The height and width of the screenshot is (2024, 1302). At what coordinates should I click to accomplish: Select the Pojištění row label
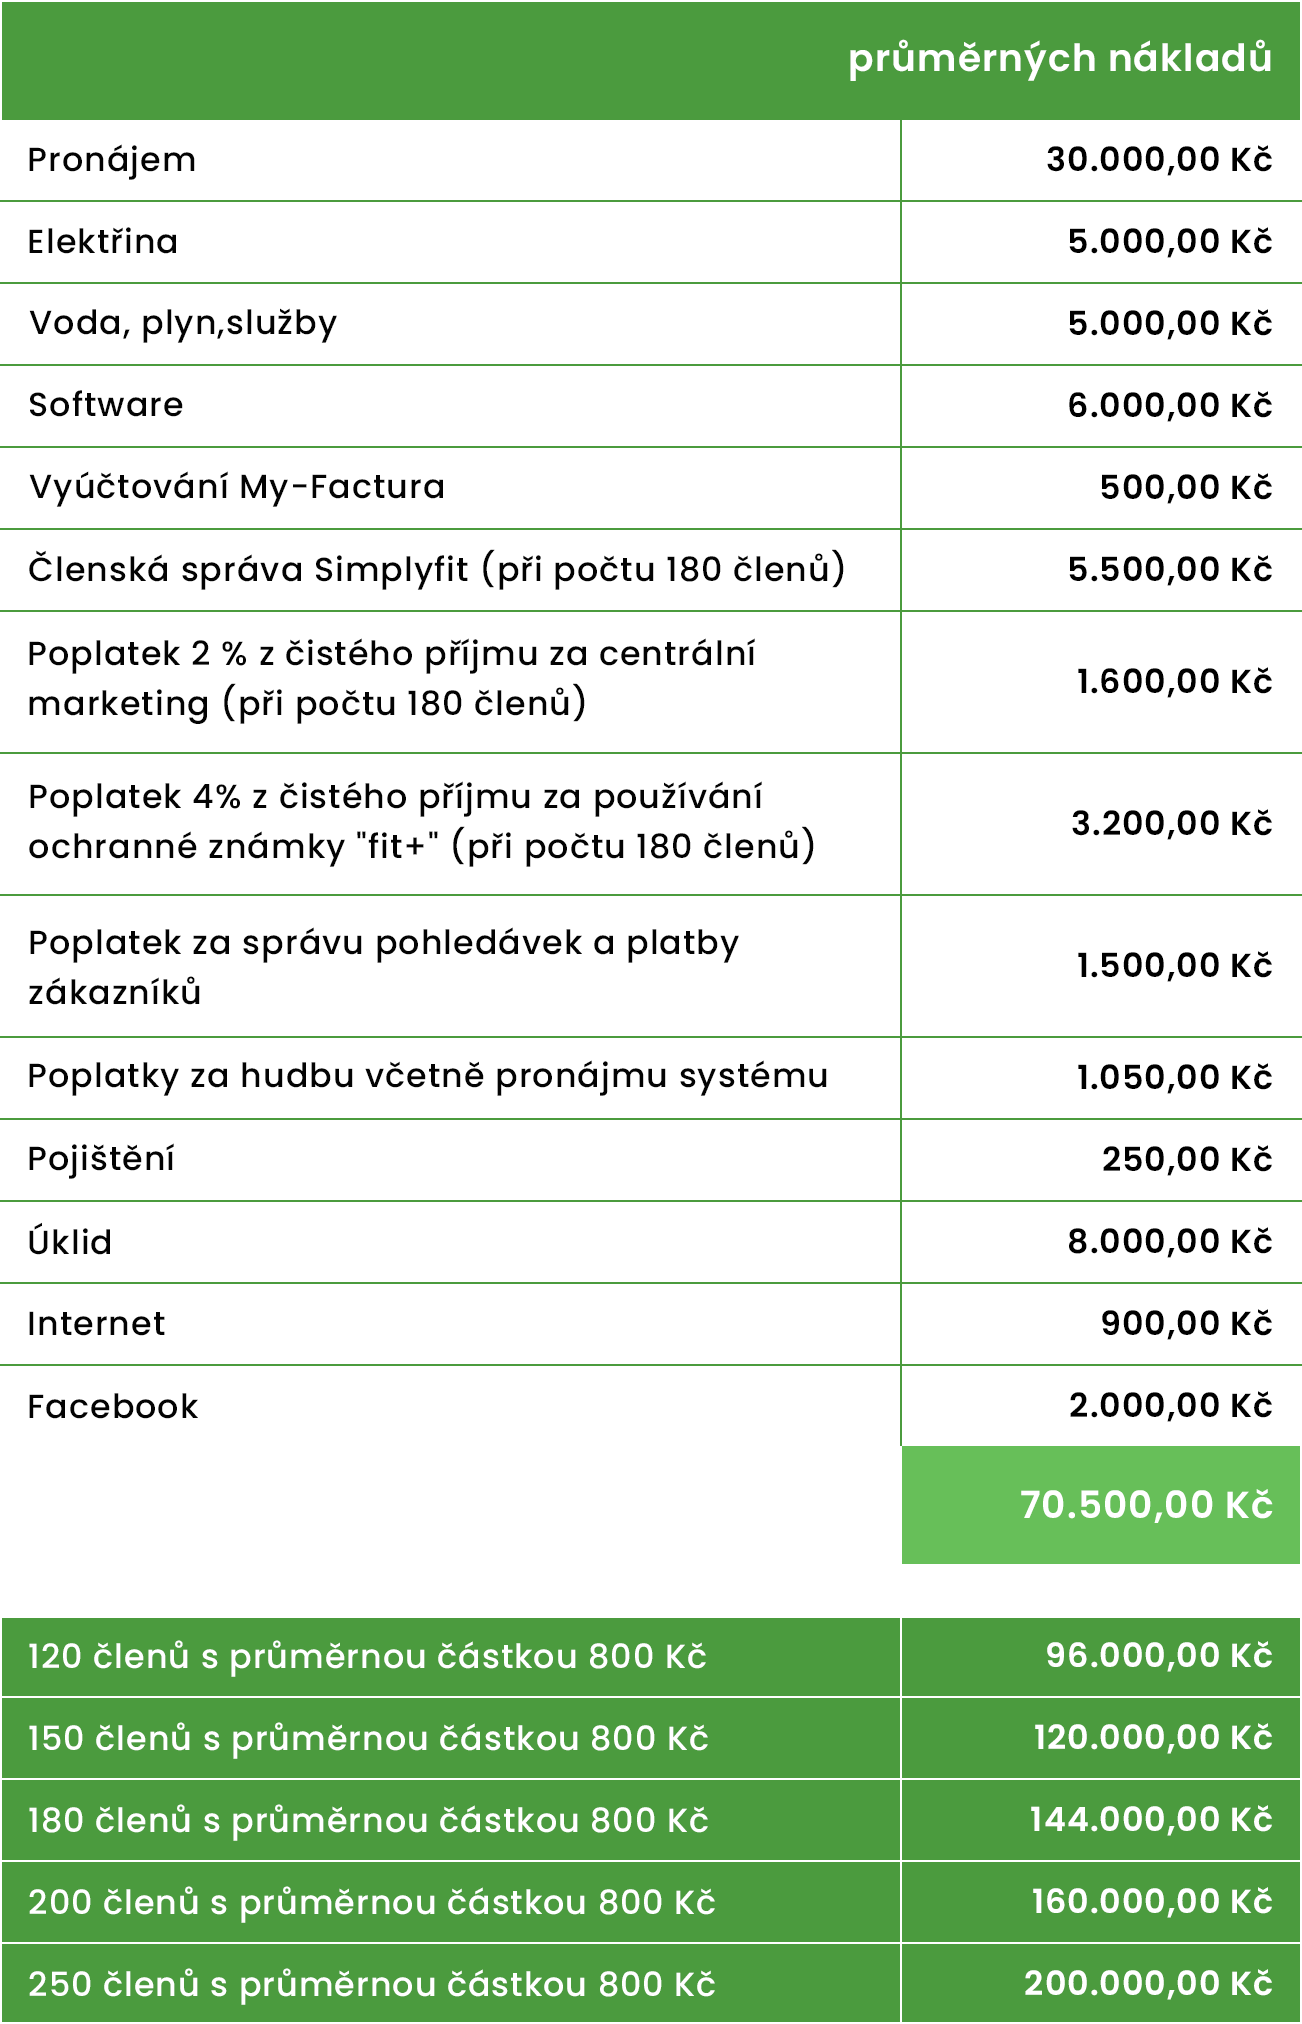(x=101, y=1160)
